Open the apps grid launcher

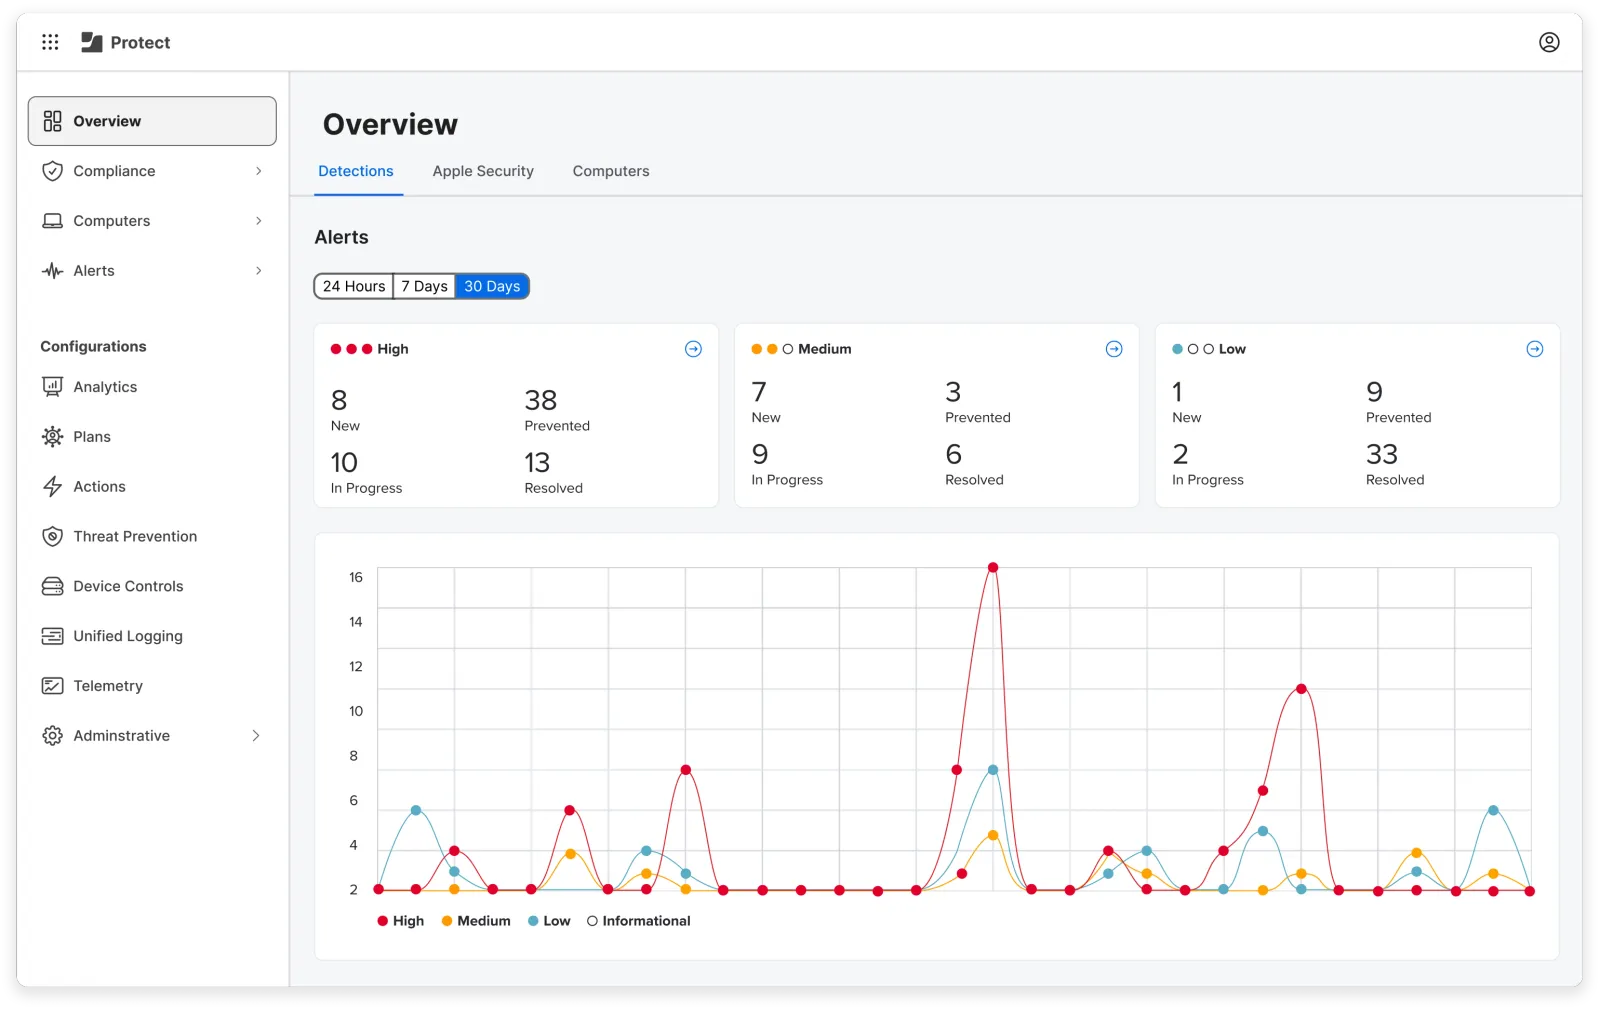click(x=50, y=42)
